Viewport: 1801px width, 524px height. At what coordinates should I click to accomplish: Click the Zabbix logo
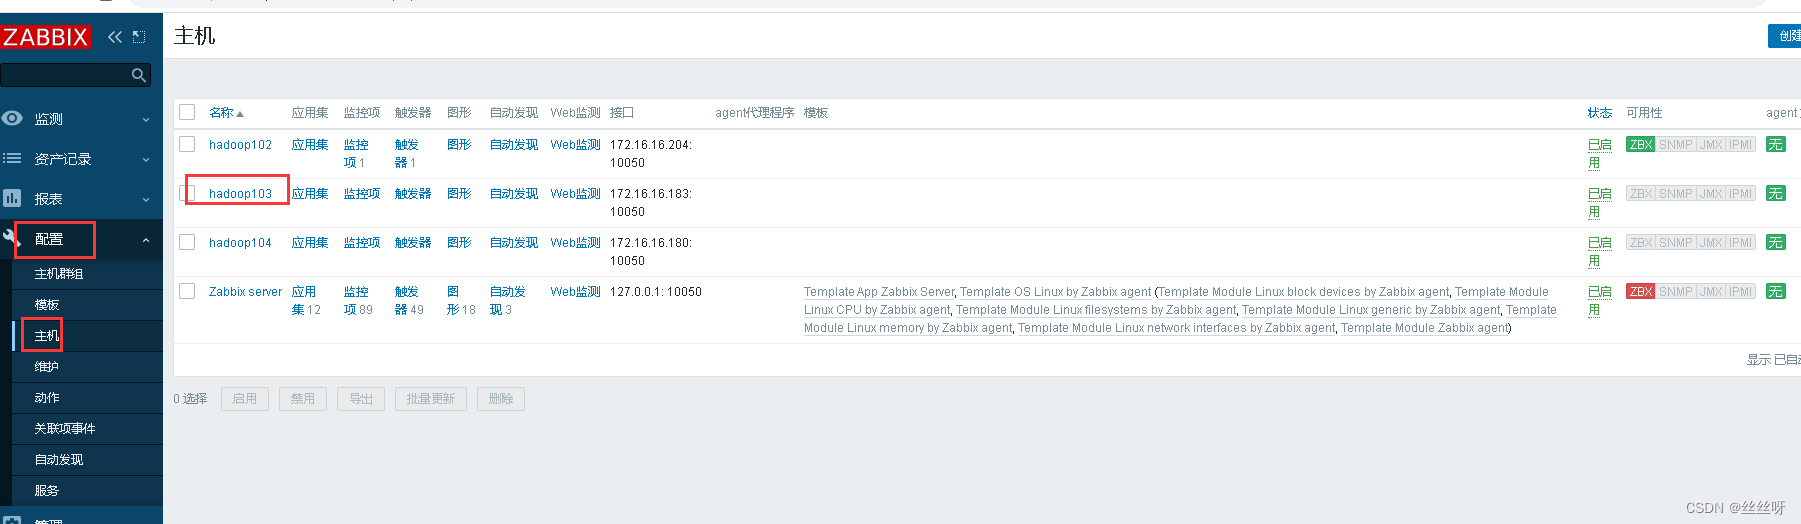tap(46, 37)
